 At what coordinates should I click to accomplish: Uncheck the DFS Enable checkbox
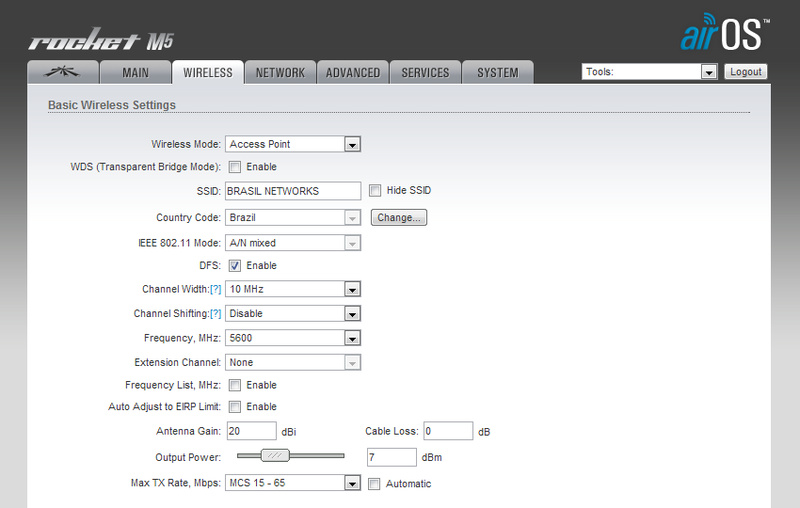tap(235, 266)
